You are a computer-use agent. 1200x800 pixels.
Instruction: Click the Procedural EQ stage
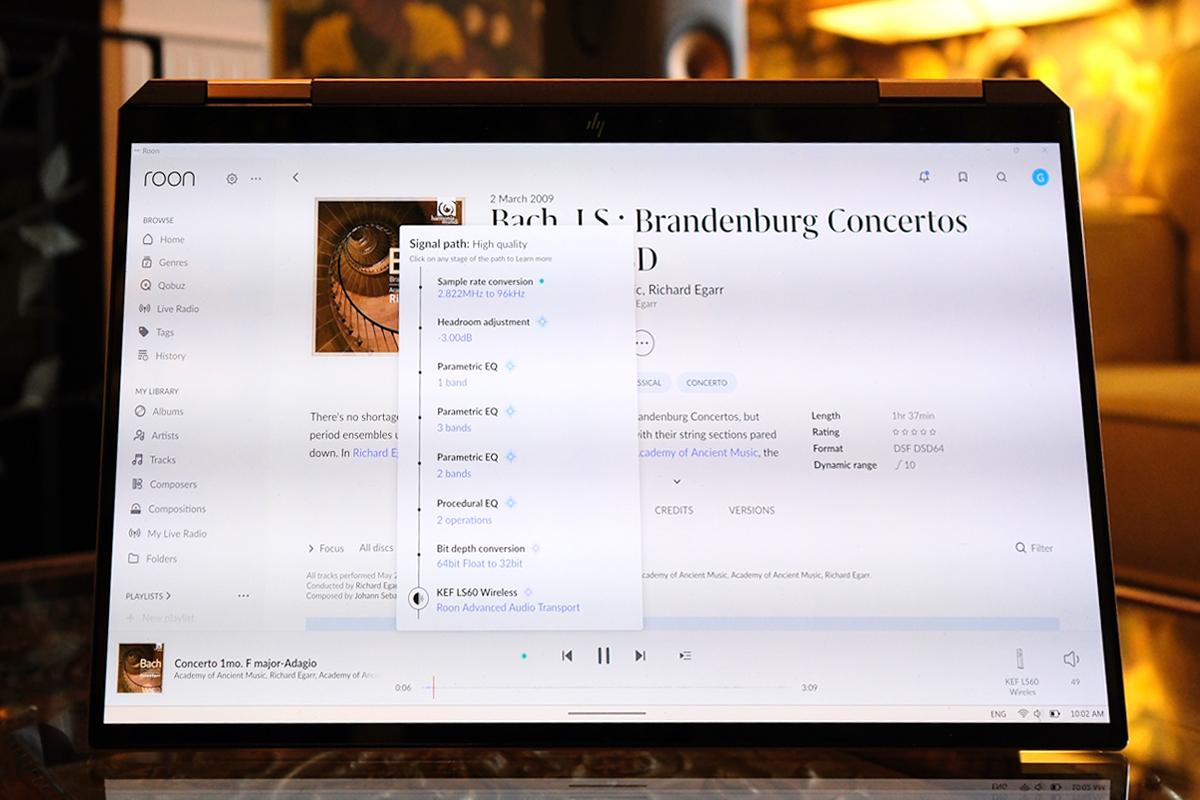(467, 503)
